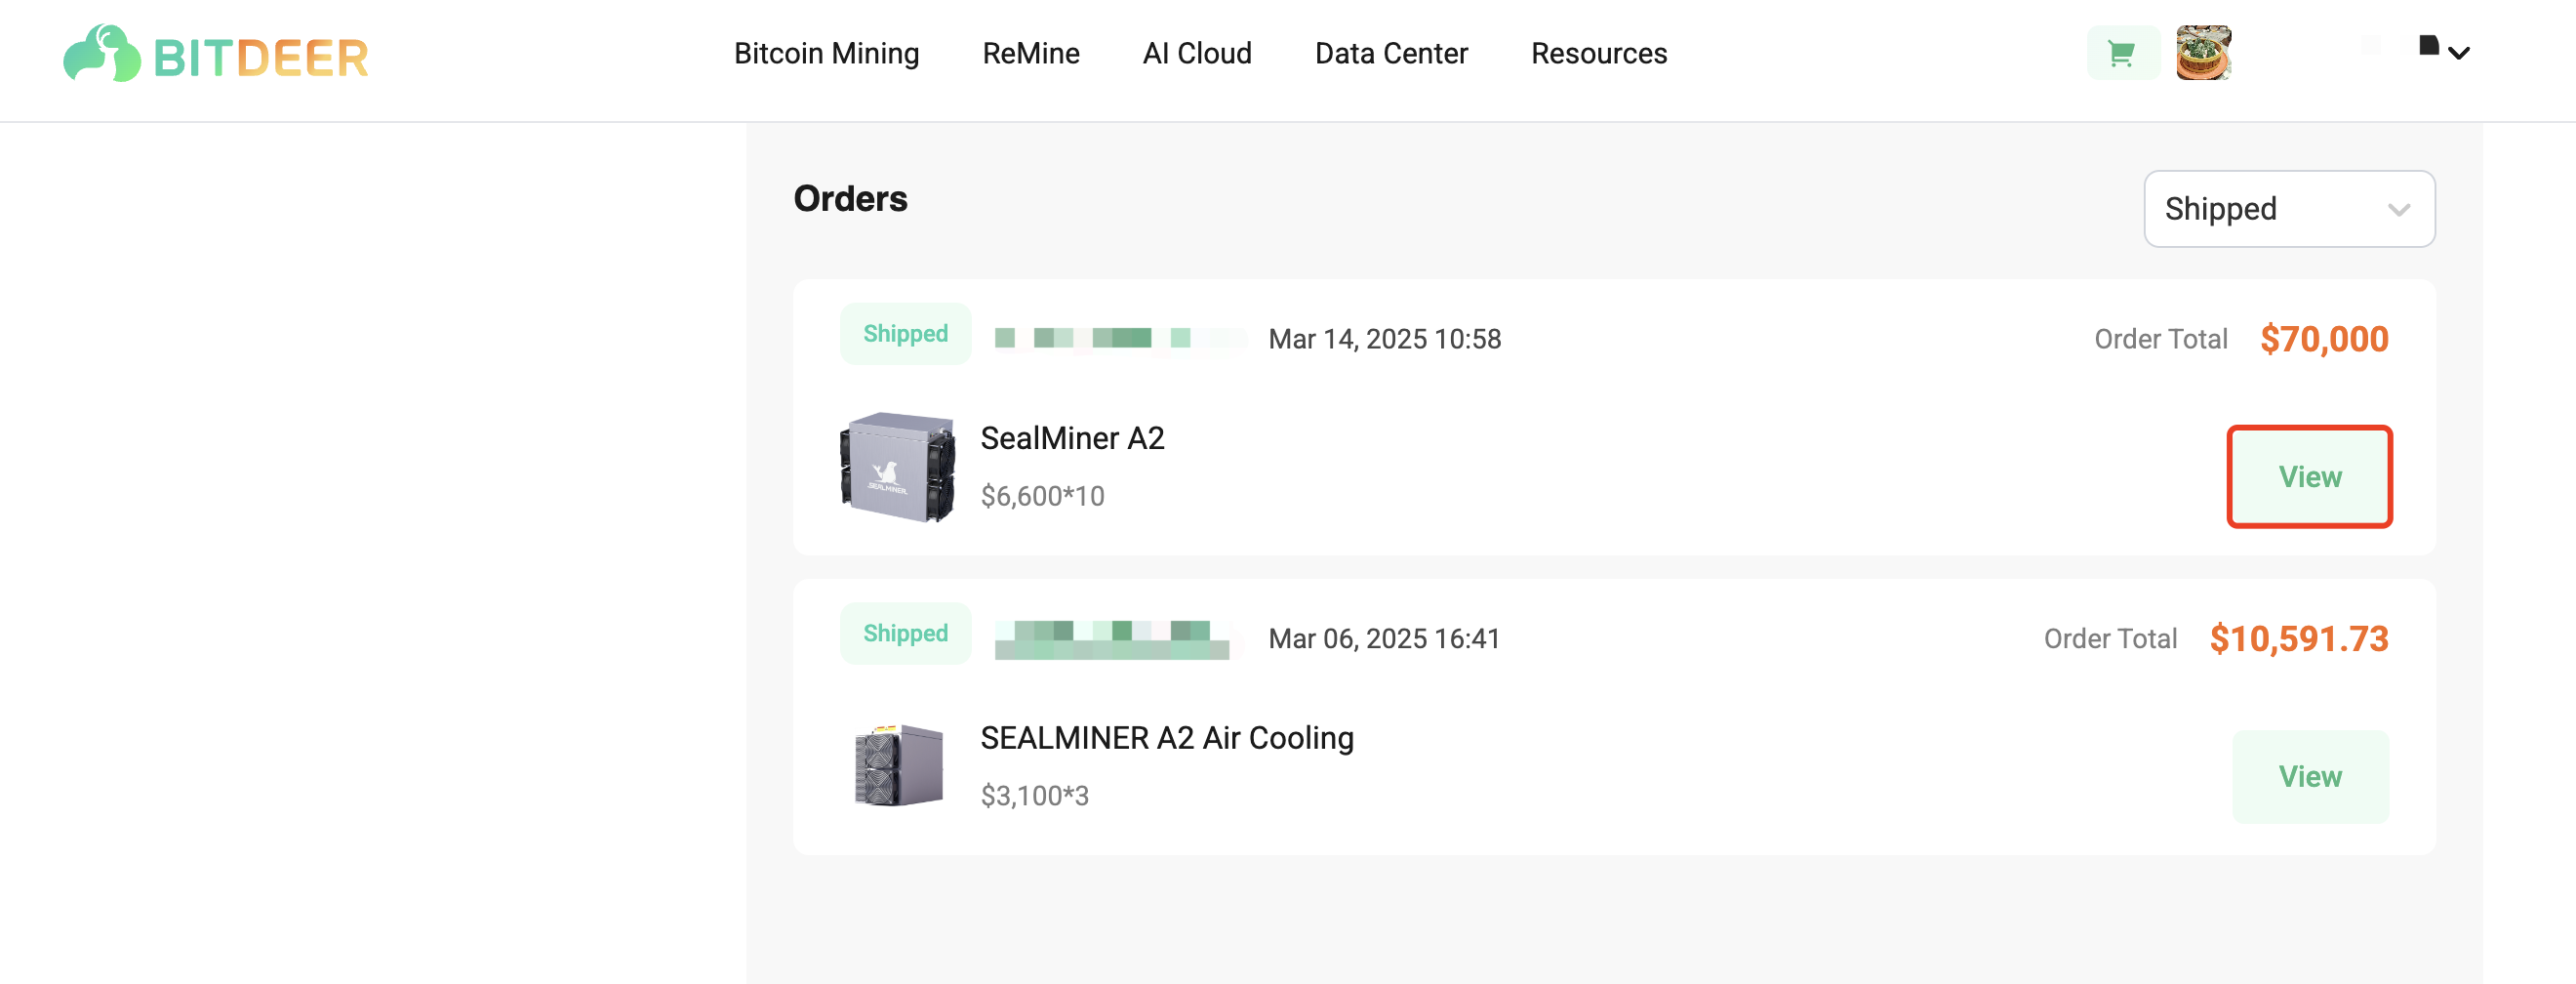This screenshot has width=2576, height=984.
Task: Open the user avatar profile
Action: pyautogui.click(x=2204, y=53)
